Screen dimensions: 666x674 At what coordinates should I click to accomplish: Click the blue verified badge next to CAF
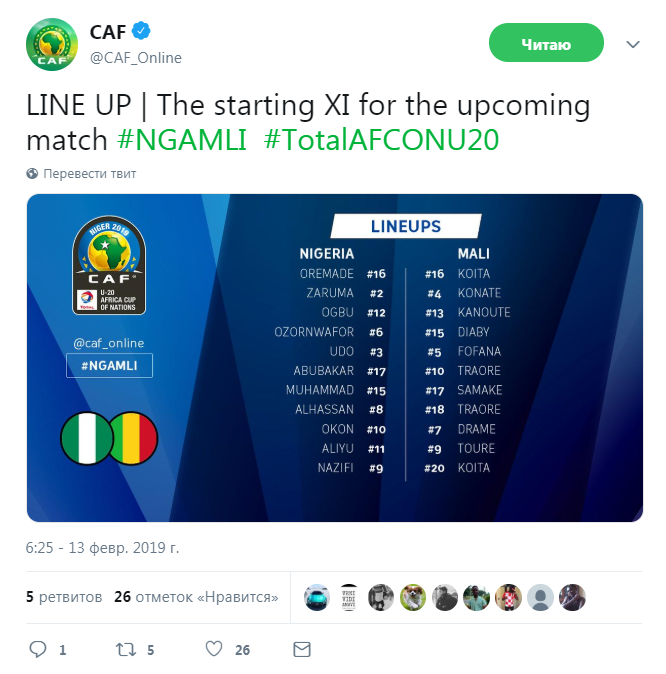point(141,31)
